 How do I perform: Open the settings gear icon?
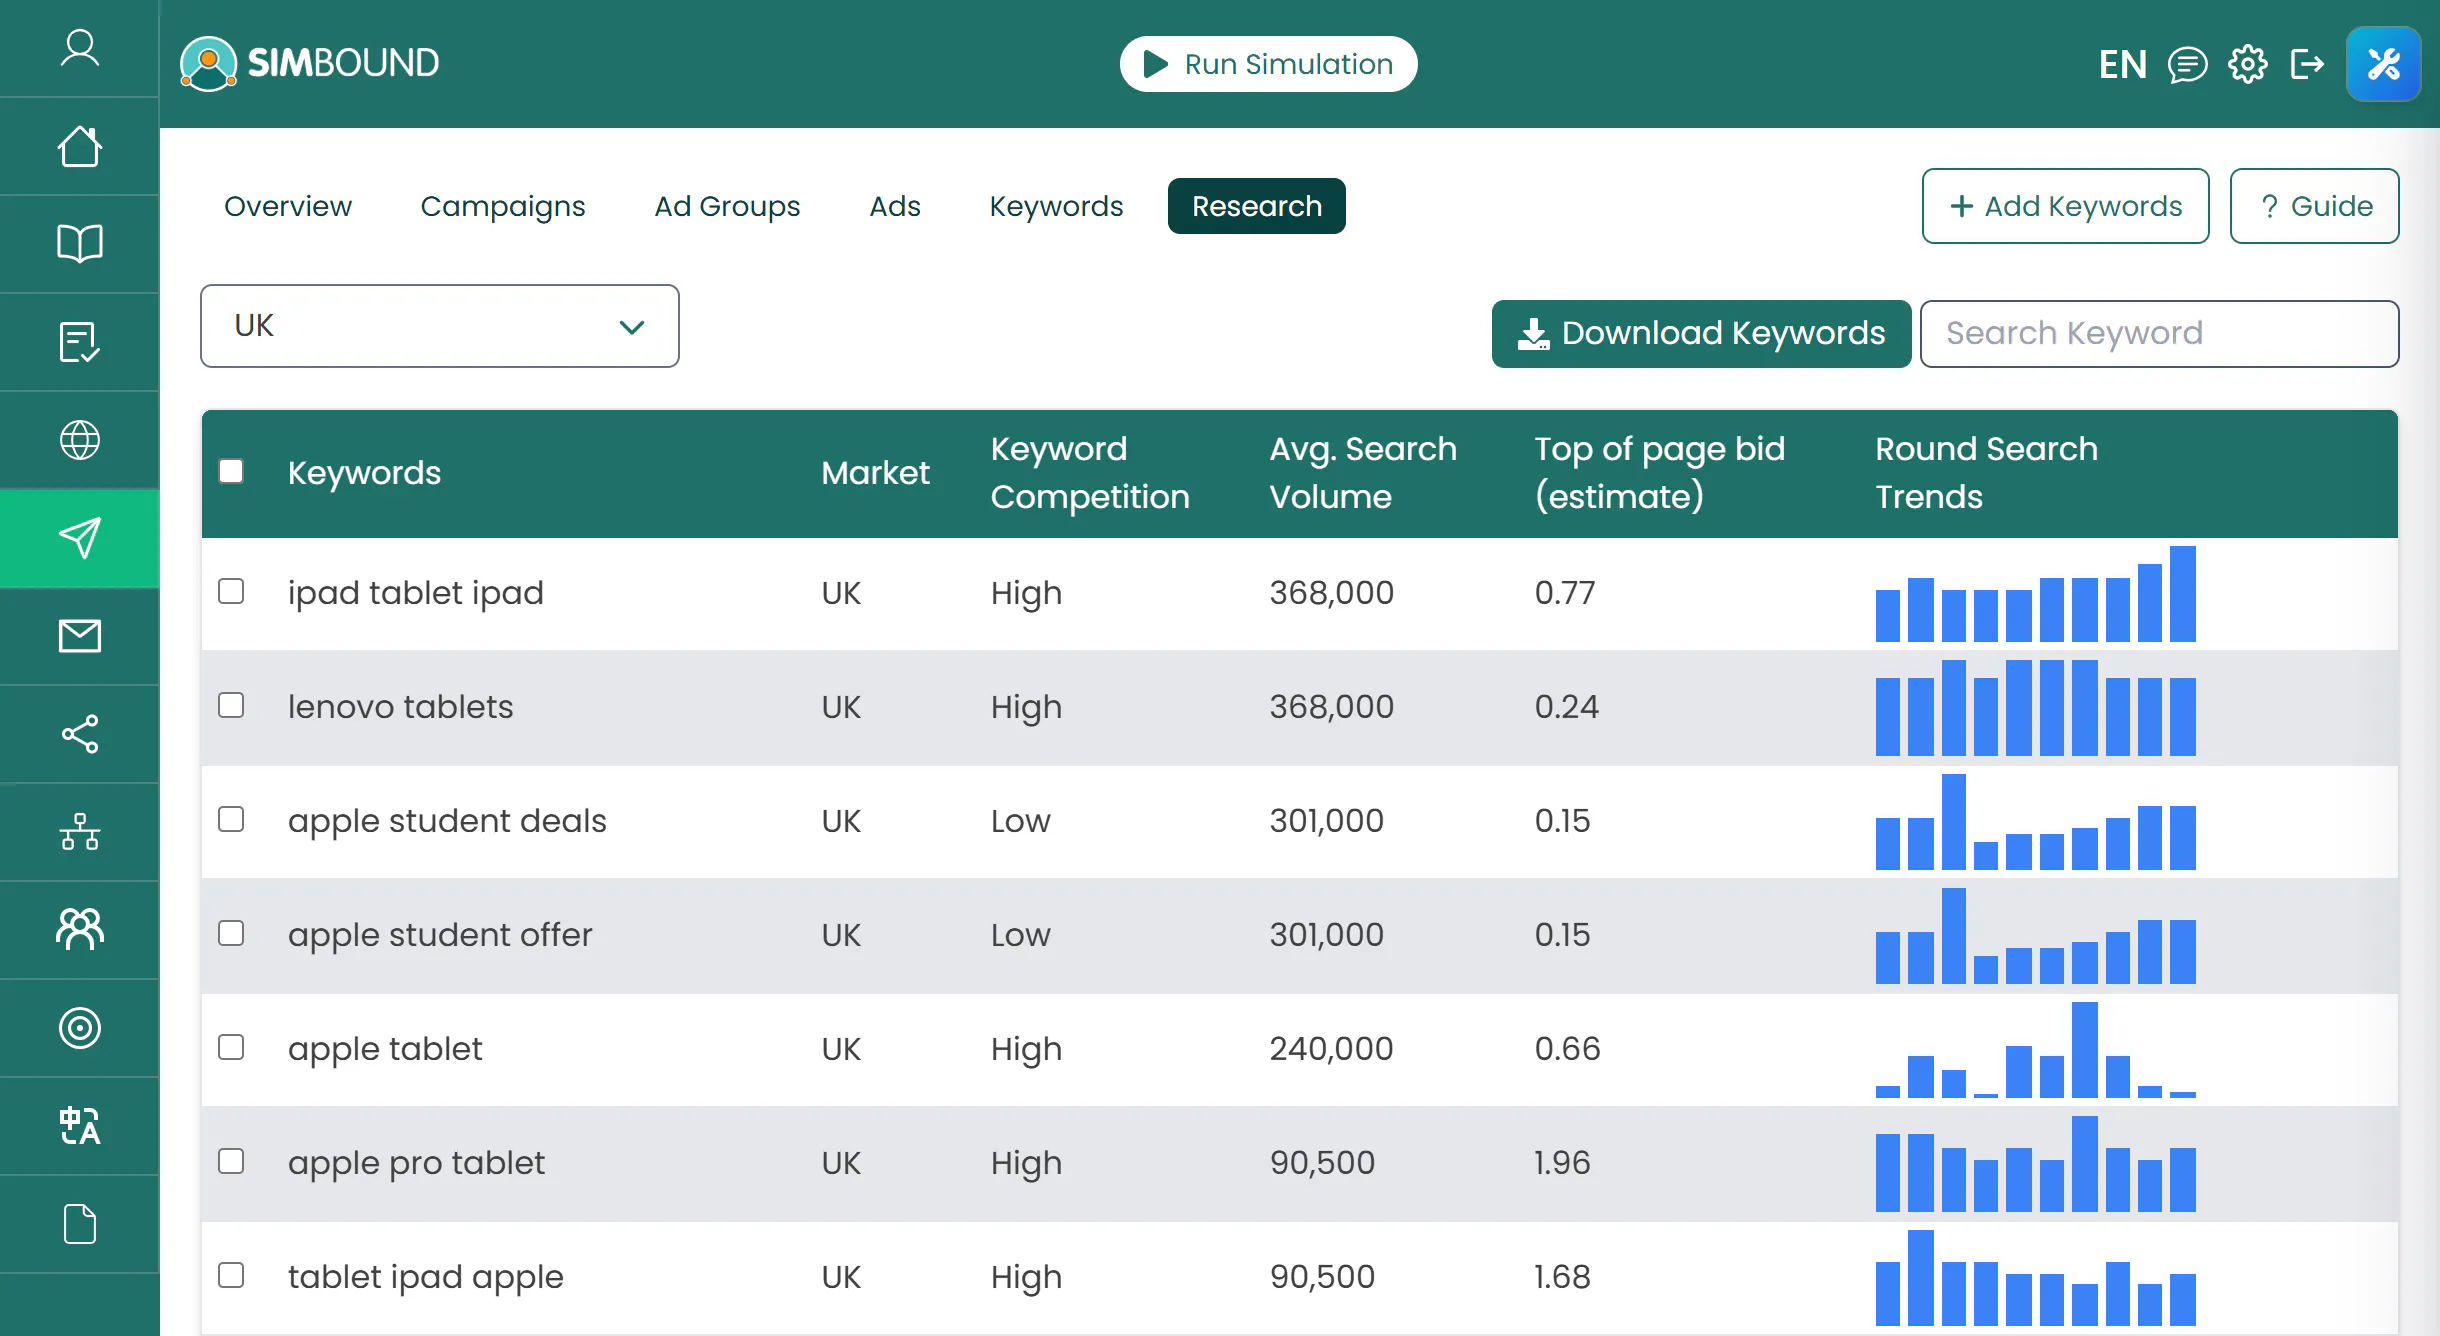(2248, 64)
